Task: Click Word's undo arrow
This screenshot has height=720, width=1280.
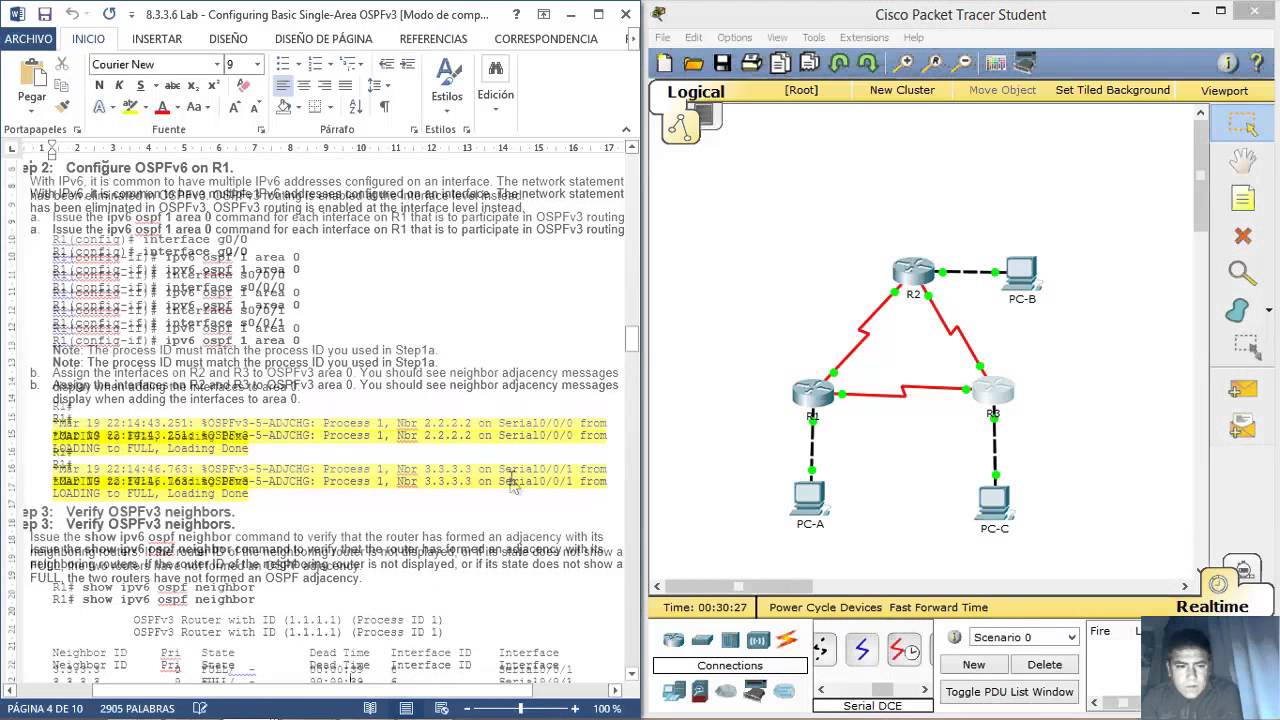Action: 72,15
